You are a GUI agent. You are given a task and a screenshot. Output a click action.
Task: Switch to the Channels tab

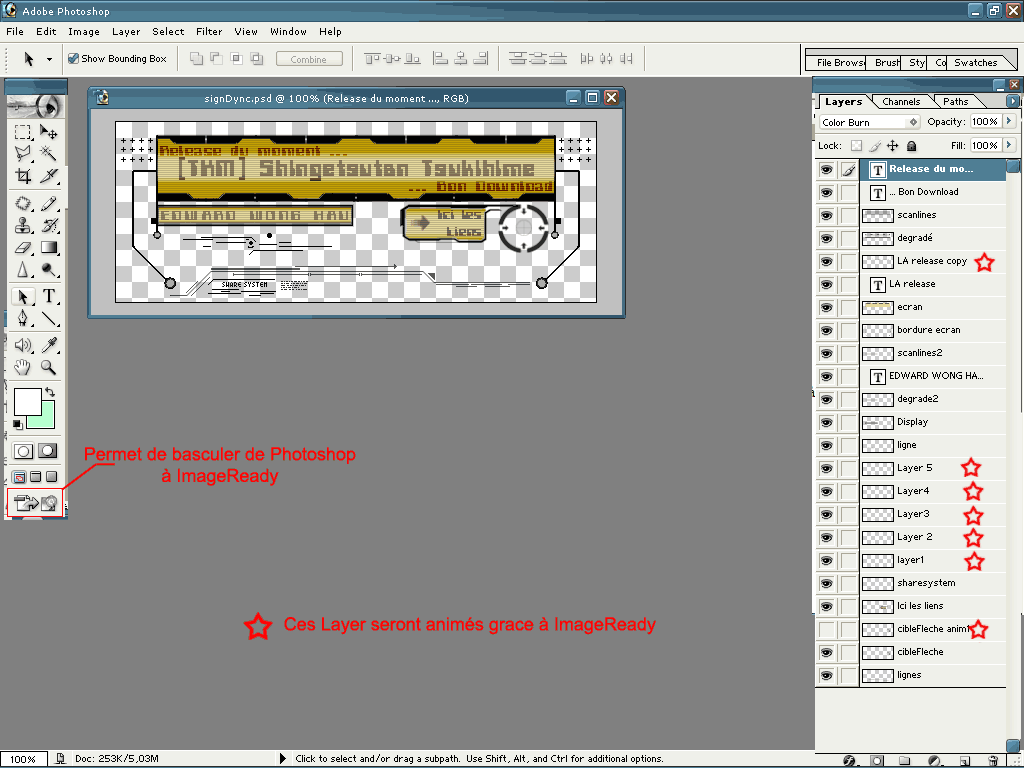pos(901,102)
